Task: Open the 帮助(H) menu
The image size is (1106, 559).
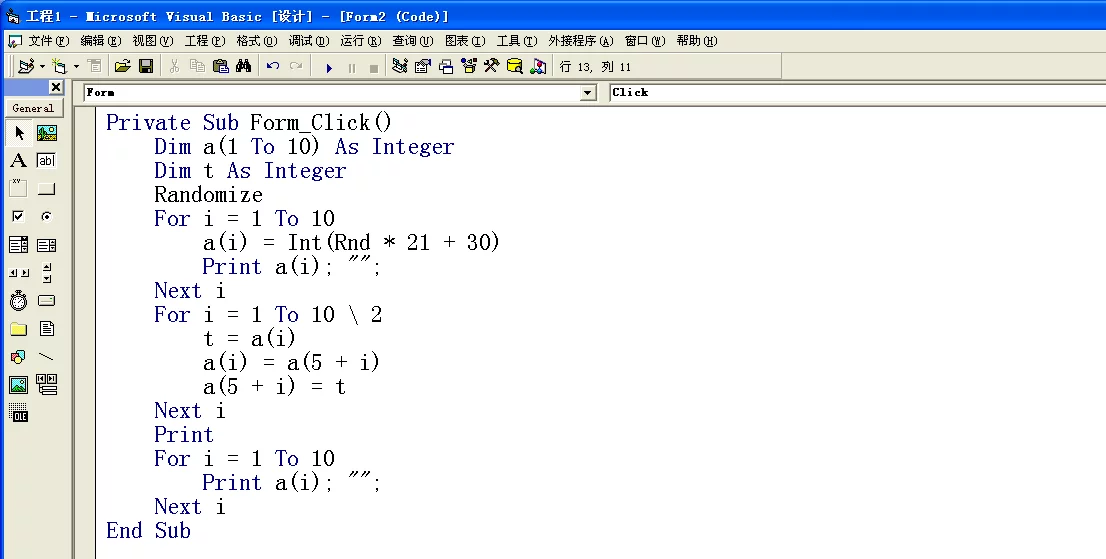Action: (697, 41)
